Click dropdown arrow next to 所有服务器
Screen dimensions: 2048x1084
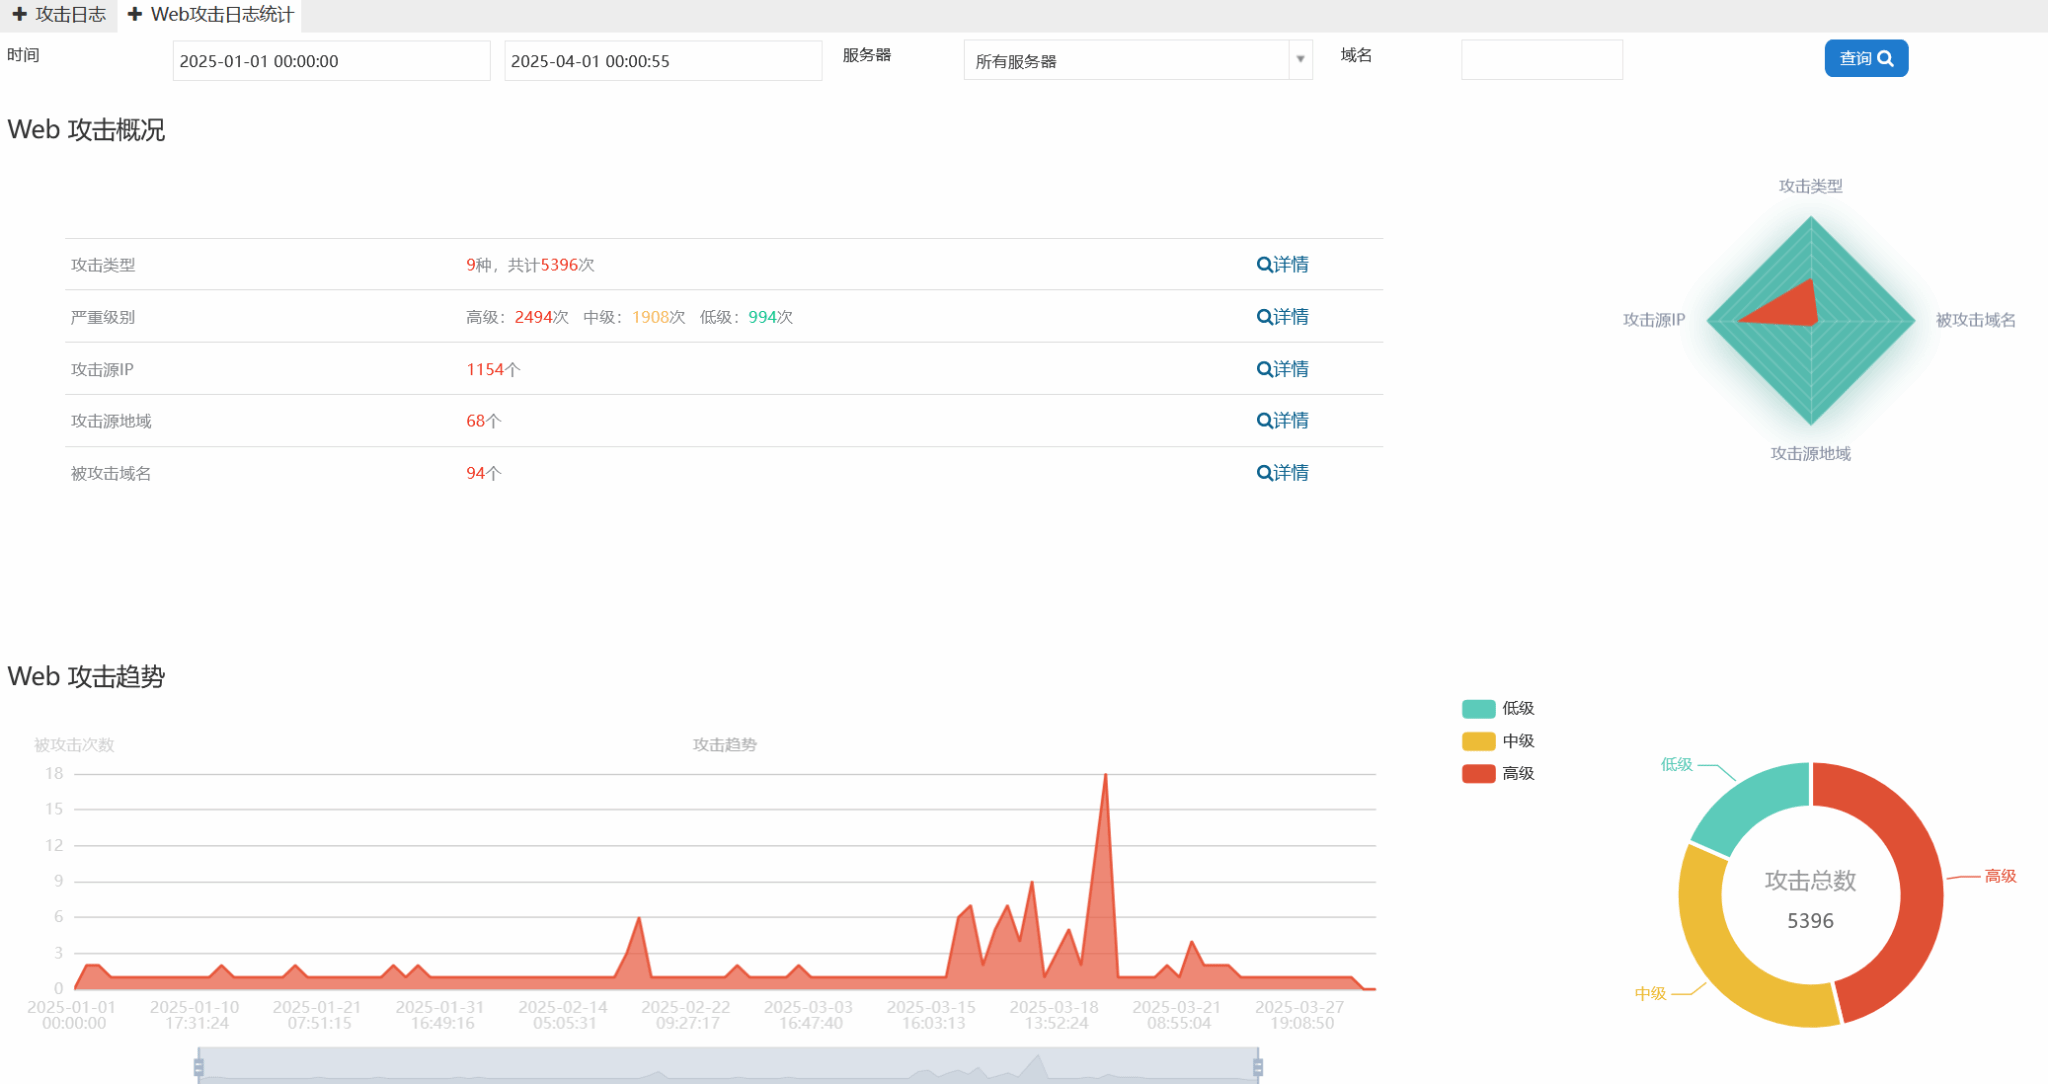(1300, 60)
